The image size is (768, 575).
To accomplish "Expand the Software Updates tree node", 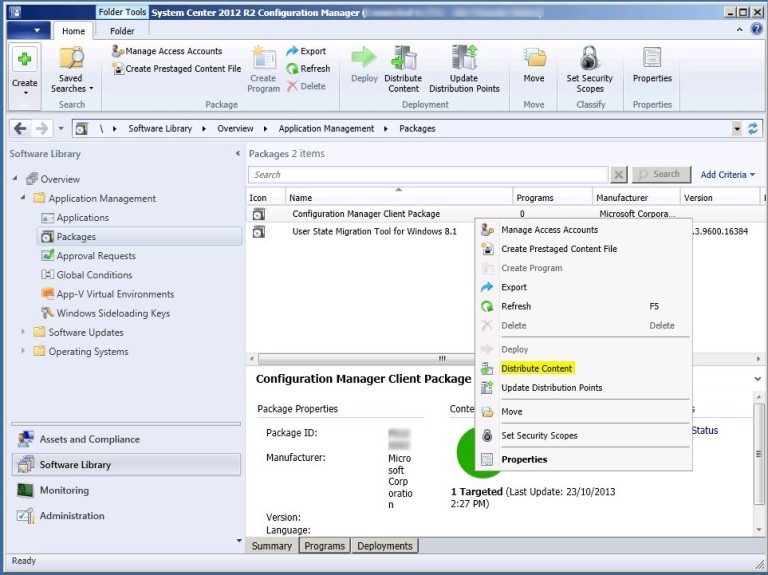I will point(24,332).
